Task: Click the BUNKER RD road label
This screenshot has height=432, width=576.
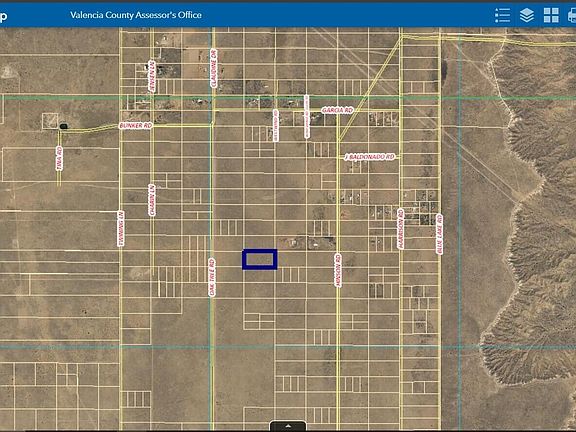Action: click(136, 126)
